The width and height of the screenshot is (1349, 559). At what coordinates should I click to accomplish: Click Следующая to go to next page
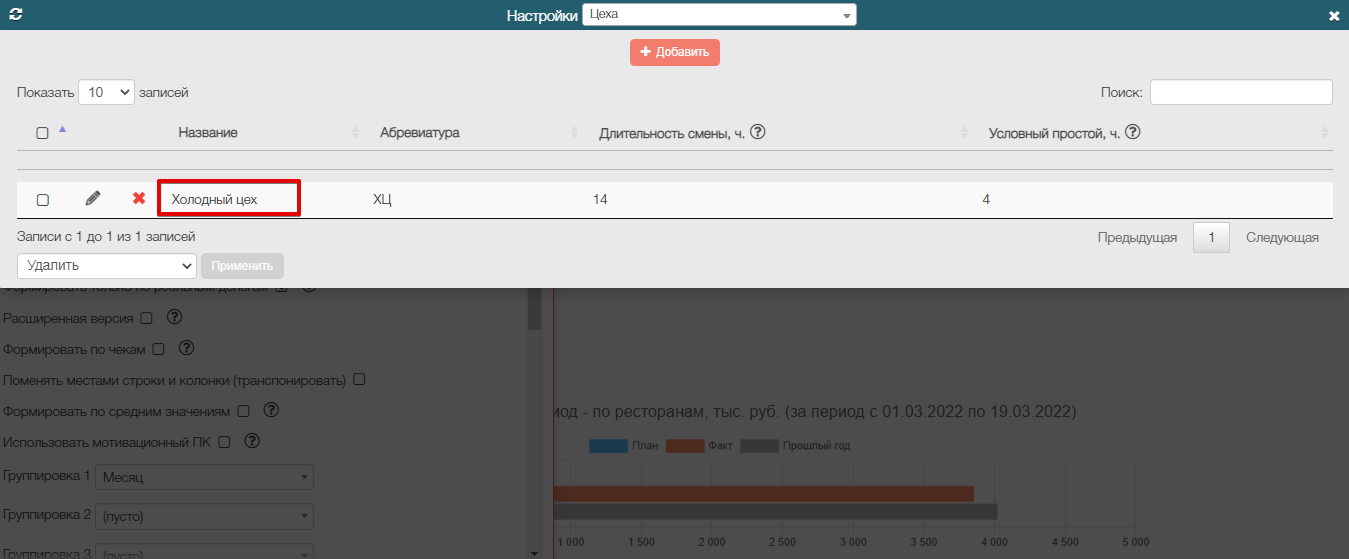tap(1282, 238)
